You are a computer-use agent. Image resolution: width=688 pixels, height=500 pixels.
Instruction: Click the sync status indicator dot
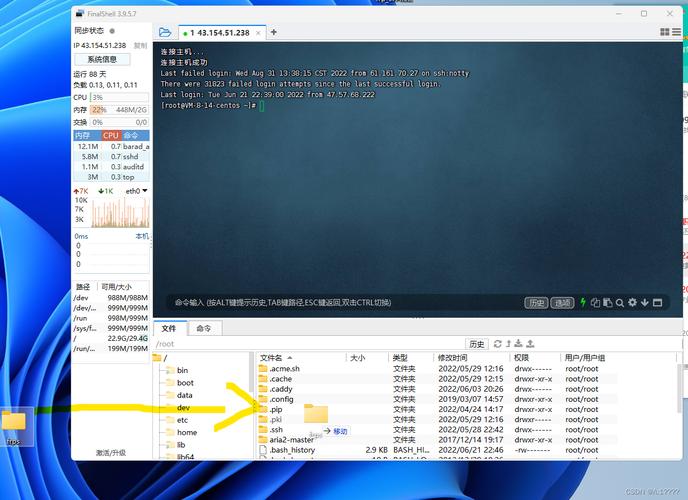pyautogui.click(x=112, y=31)
